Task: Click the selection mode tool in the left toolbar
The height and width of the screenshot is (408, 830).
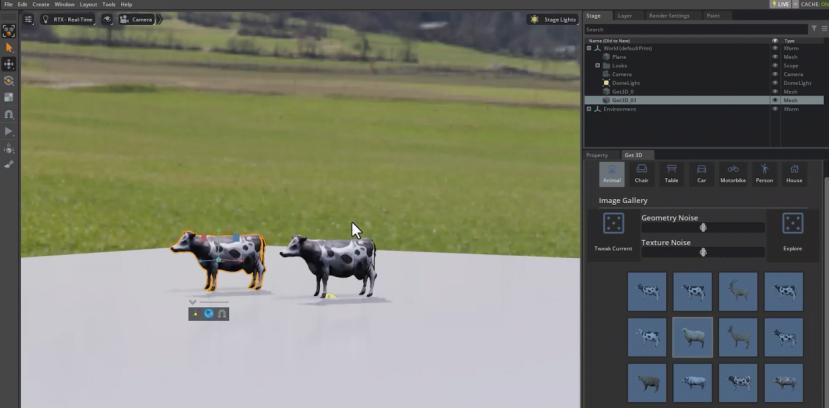Action: (x=8, y=31)
